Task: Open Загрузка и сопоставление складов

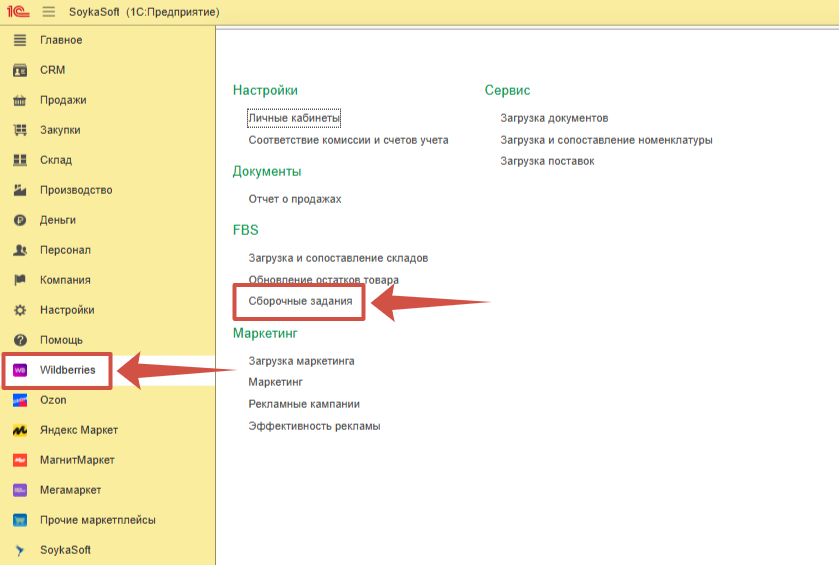Action: 338,258
